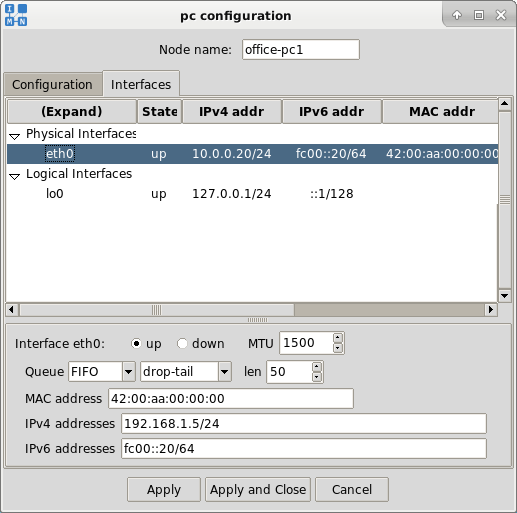This screenshot has width=517, height=513.
Task: Click the pane splitter handle
Action: 257,320
